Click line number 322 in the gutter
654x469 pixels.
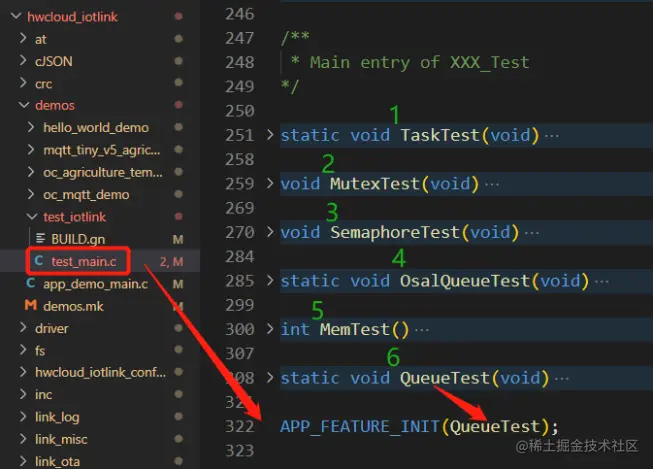[239, 426]
